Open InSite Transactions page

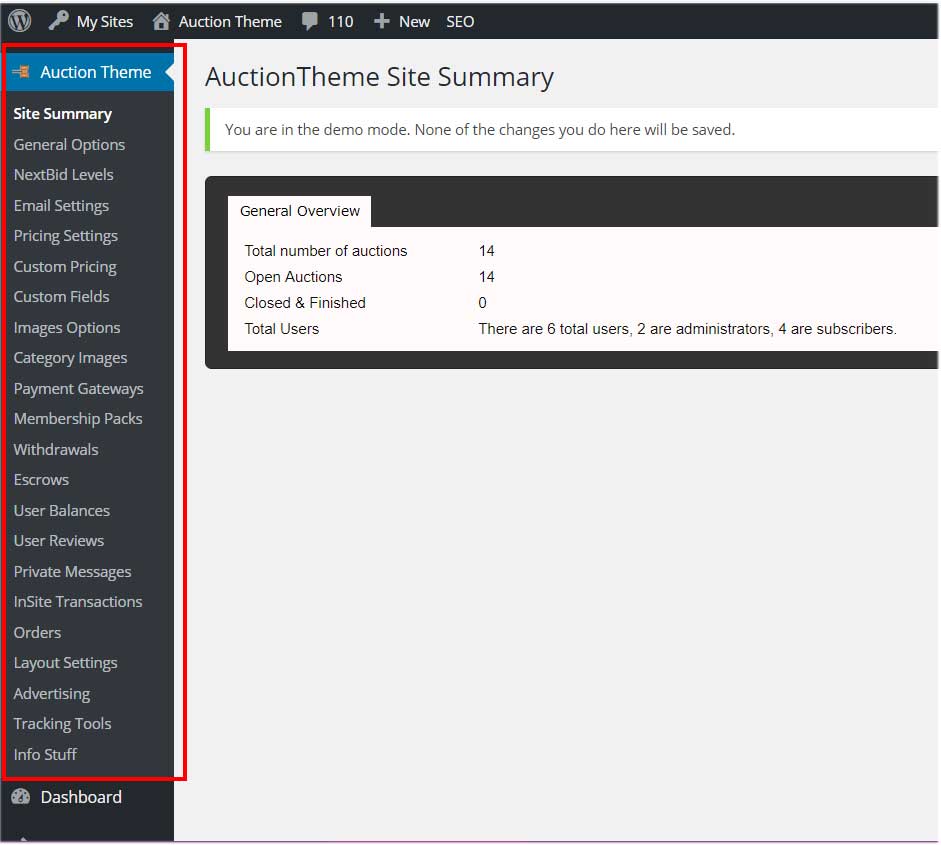tap(78, 601)
